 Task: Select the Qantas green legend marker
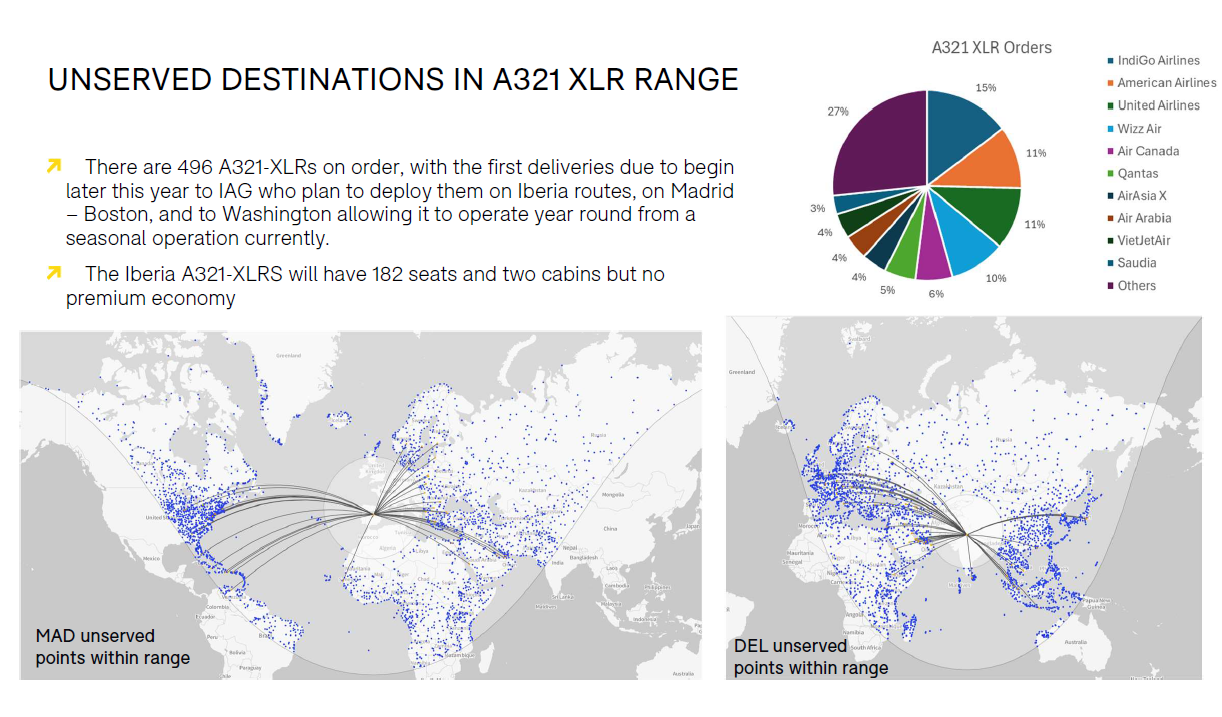1109,174
